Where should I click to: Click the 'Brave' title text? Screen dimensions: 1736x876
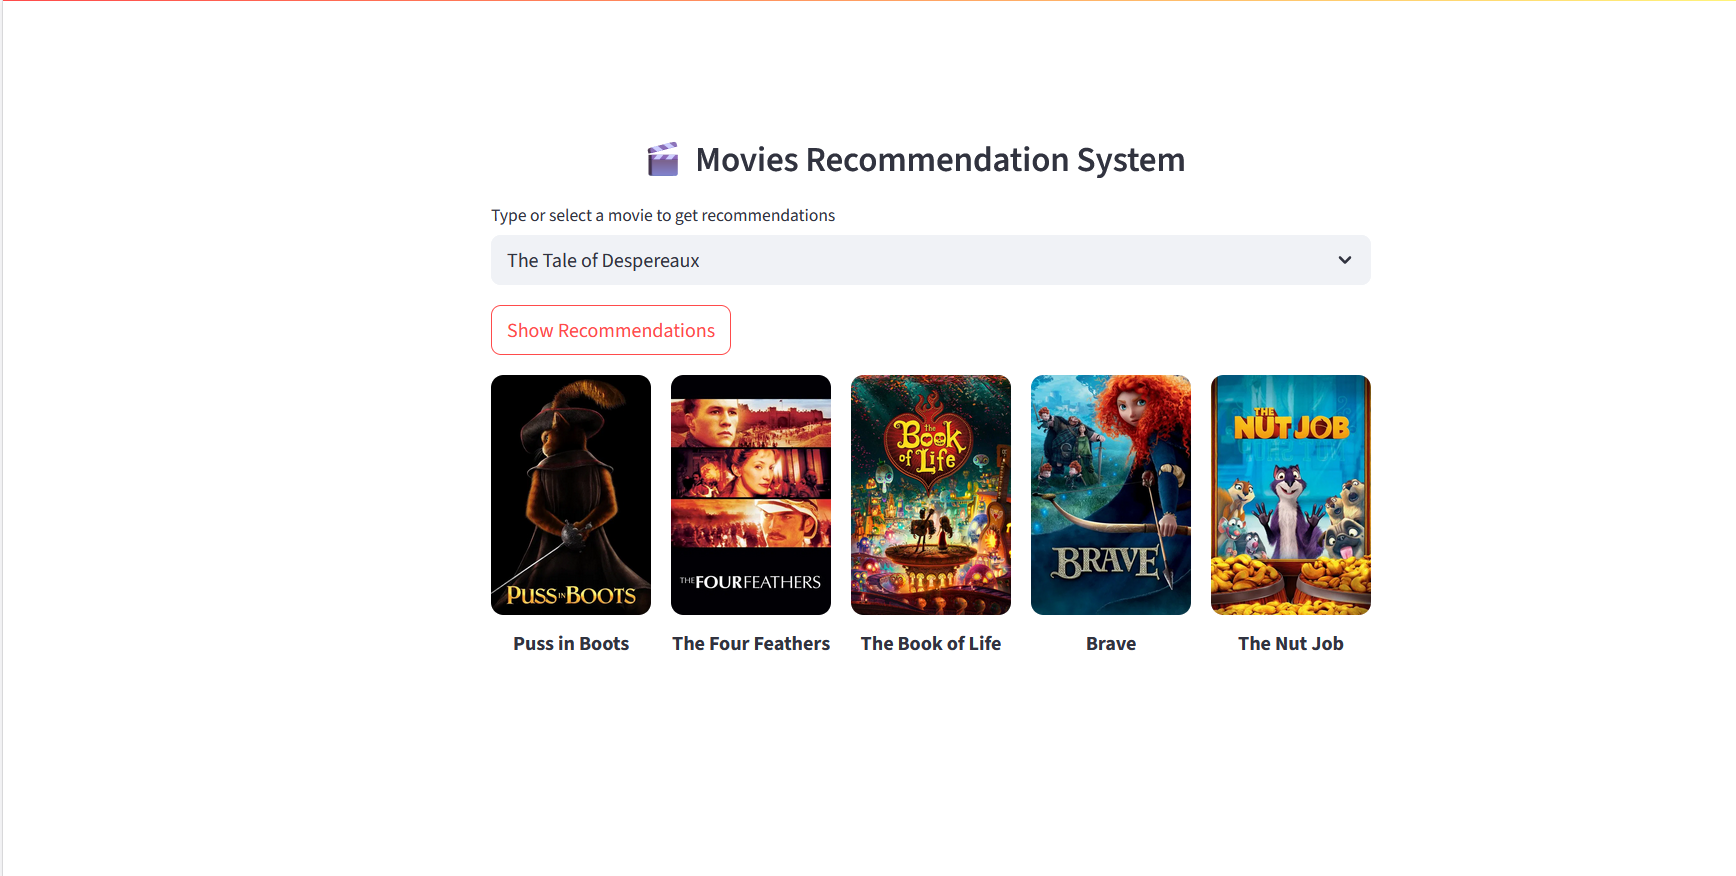(1111, 644)
